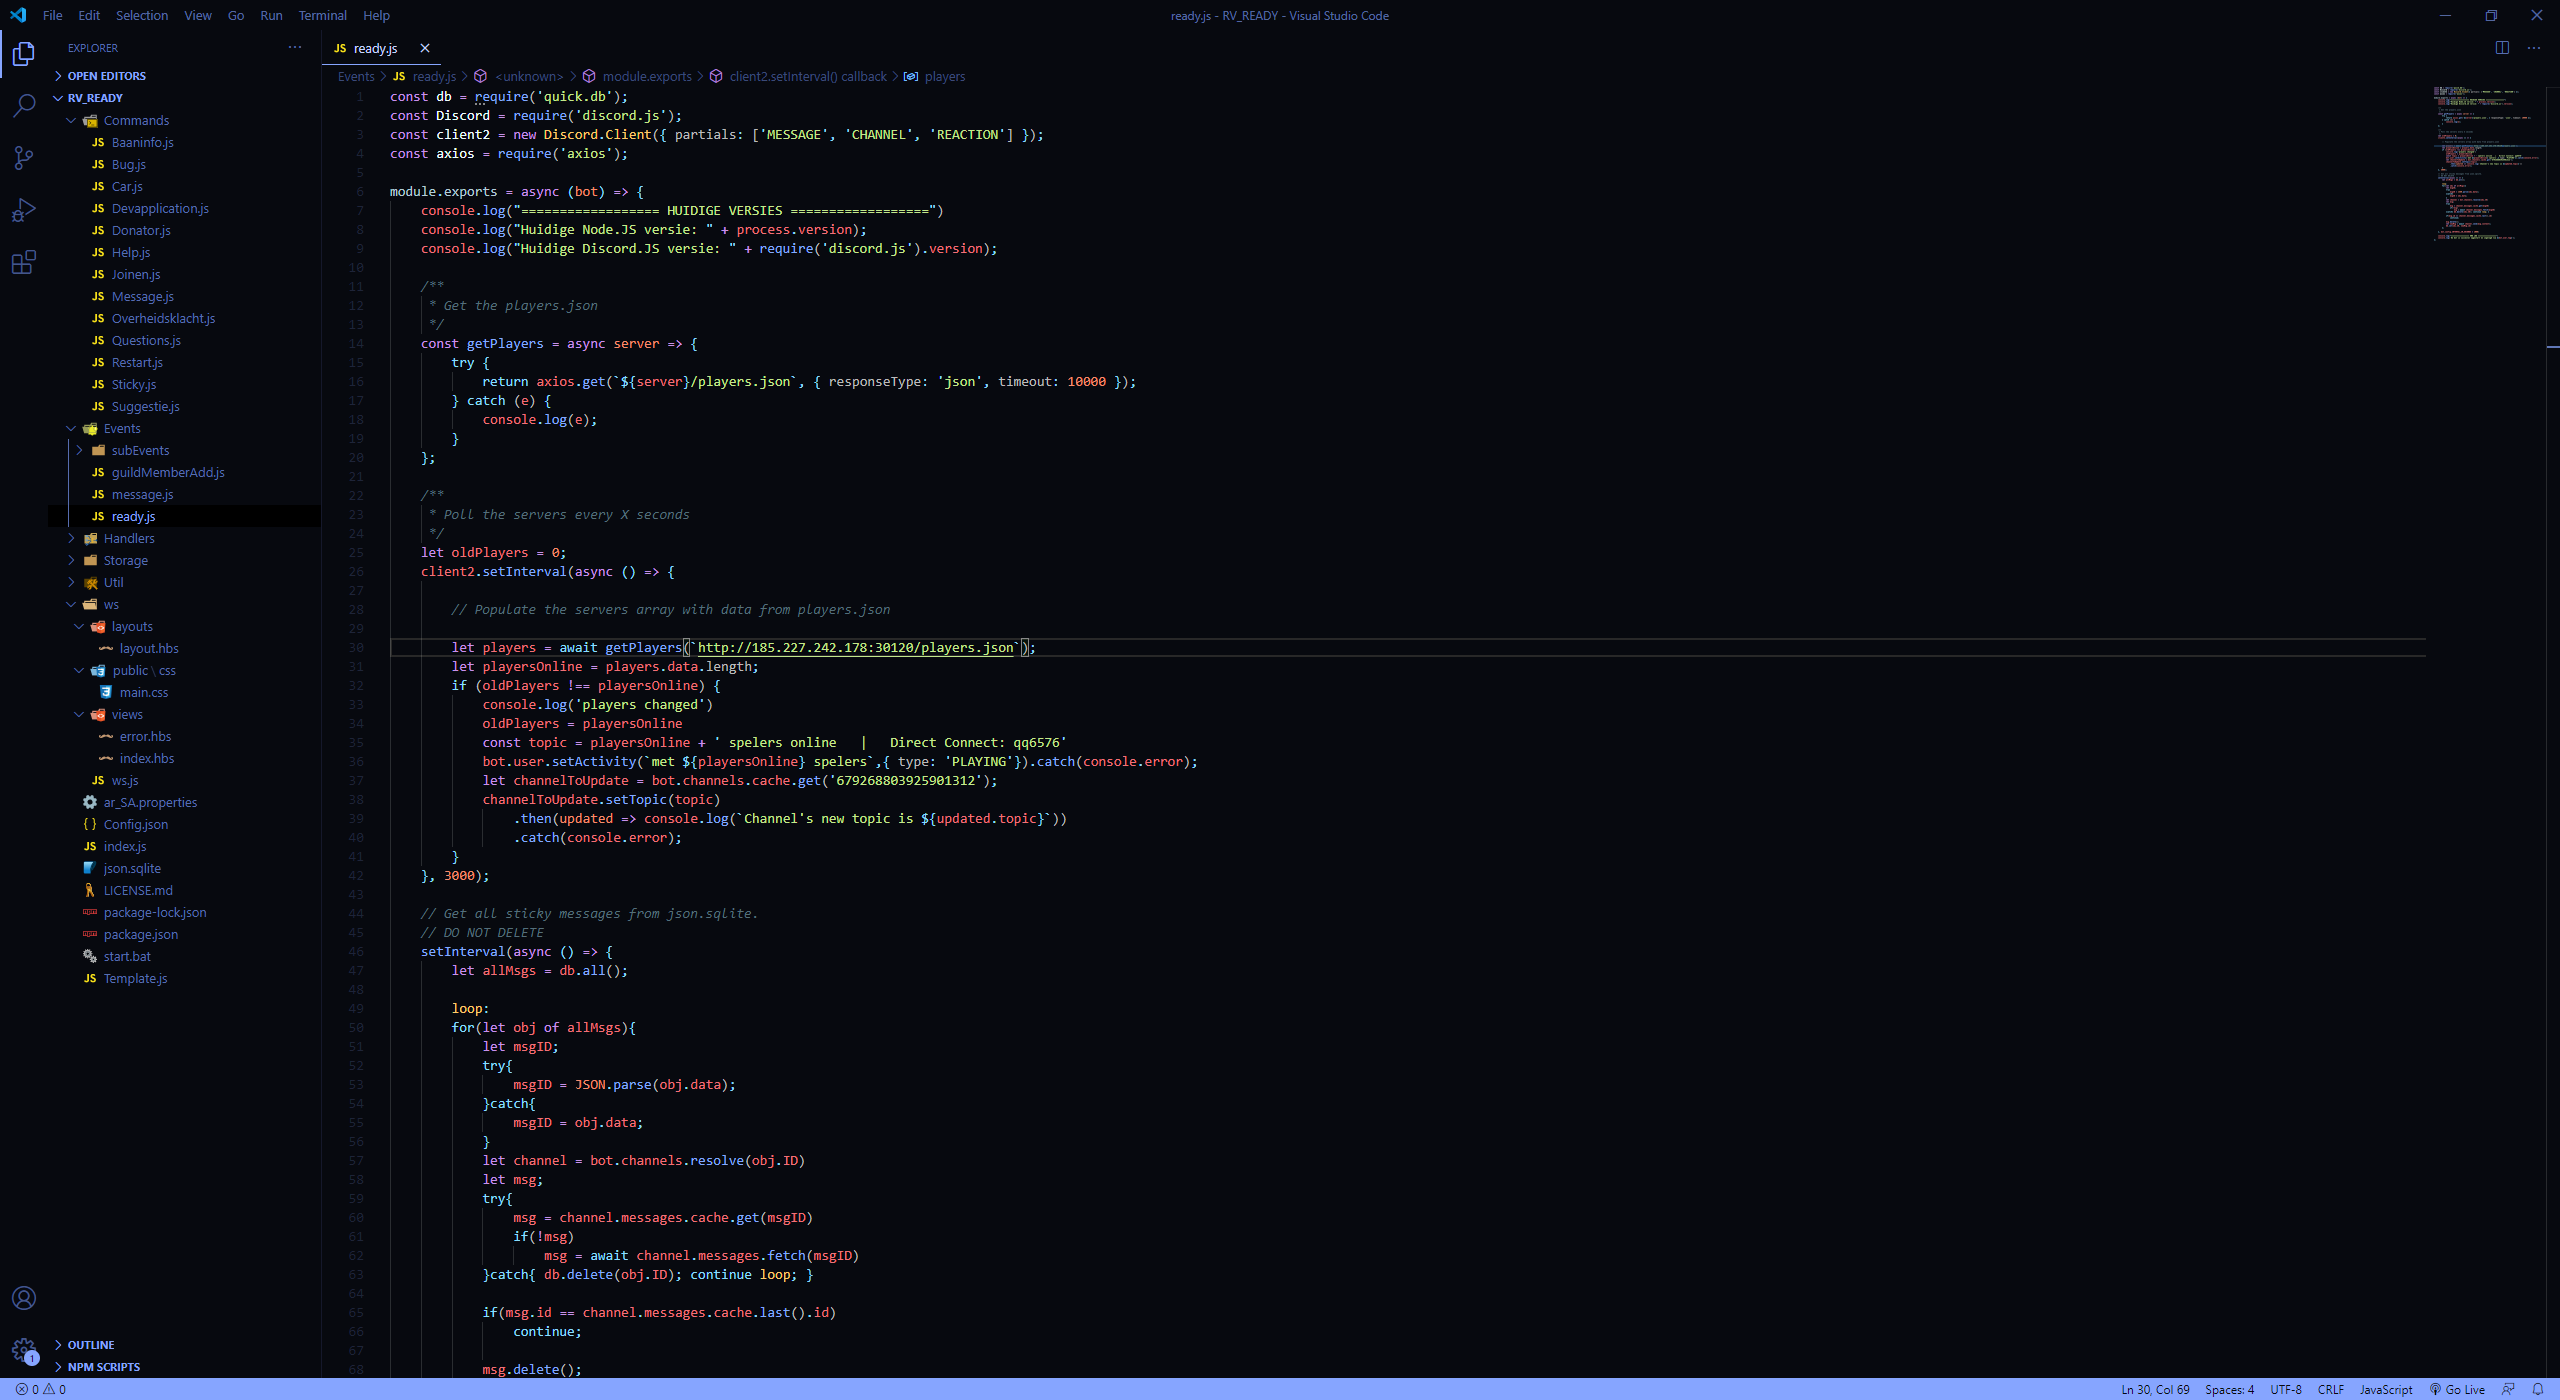Expand the Handlers folder
The image size is (2560, 1400).
tap(129, 538)
